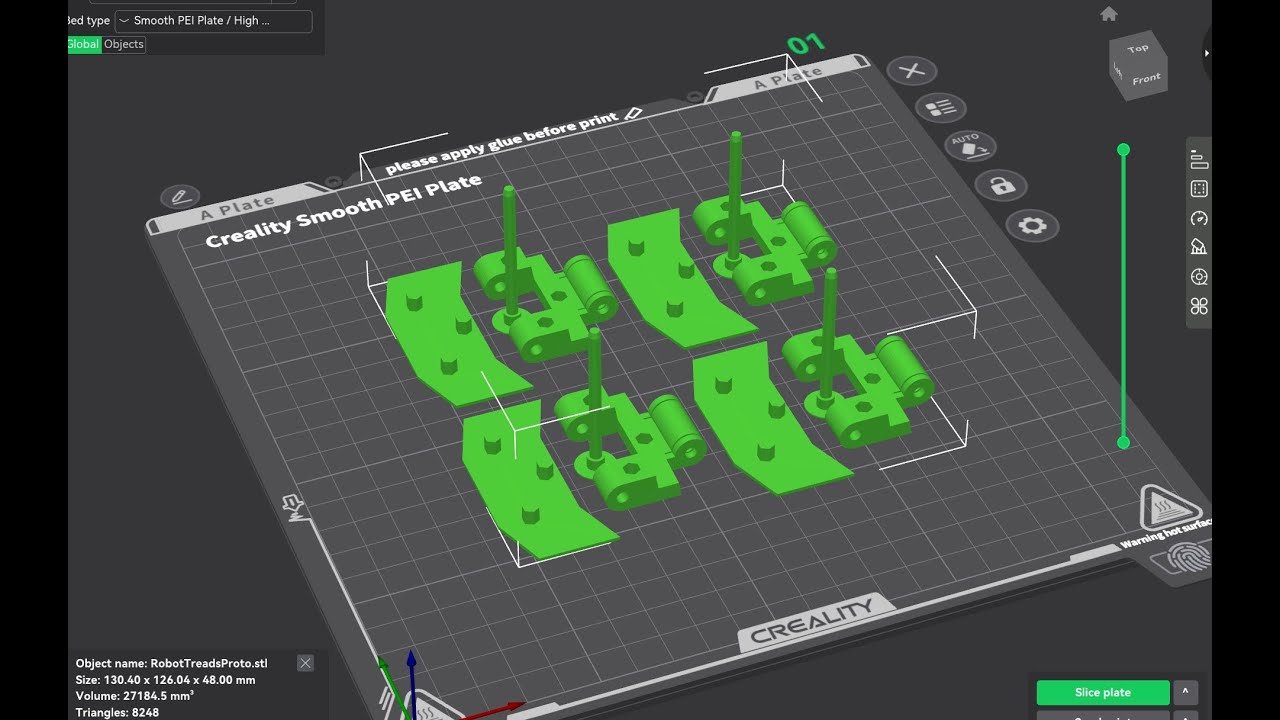Click top handle of vertical layer slider
This screenshot has width=1280, height=720.
coord(1123,150)
